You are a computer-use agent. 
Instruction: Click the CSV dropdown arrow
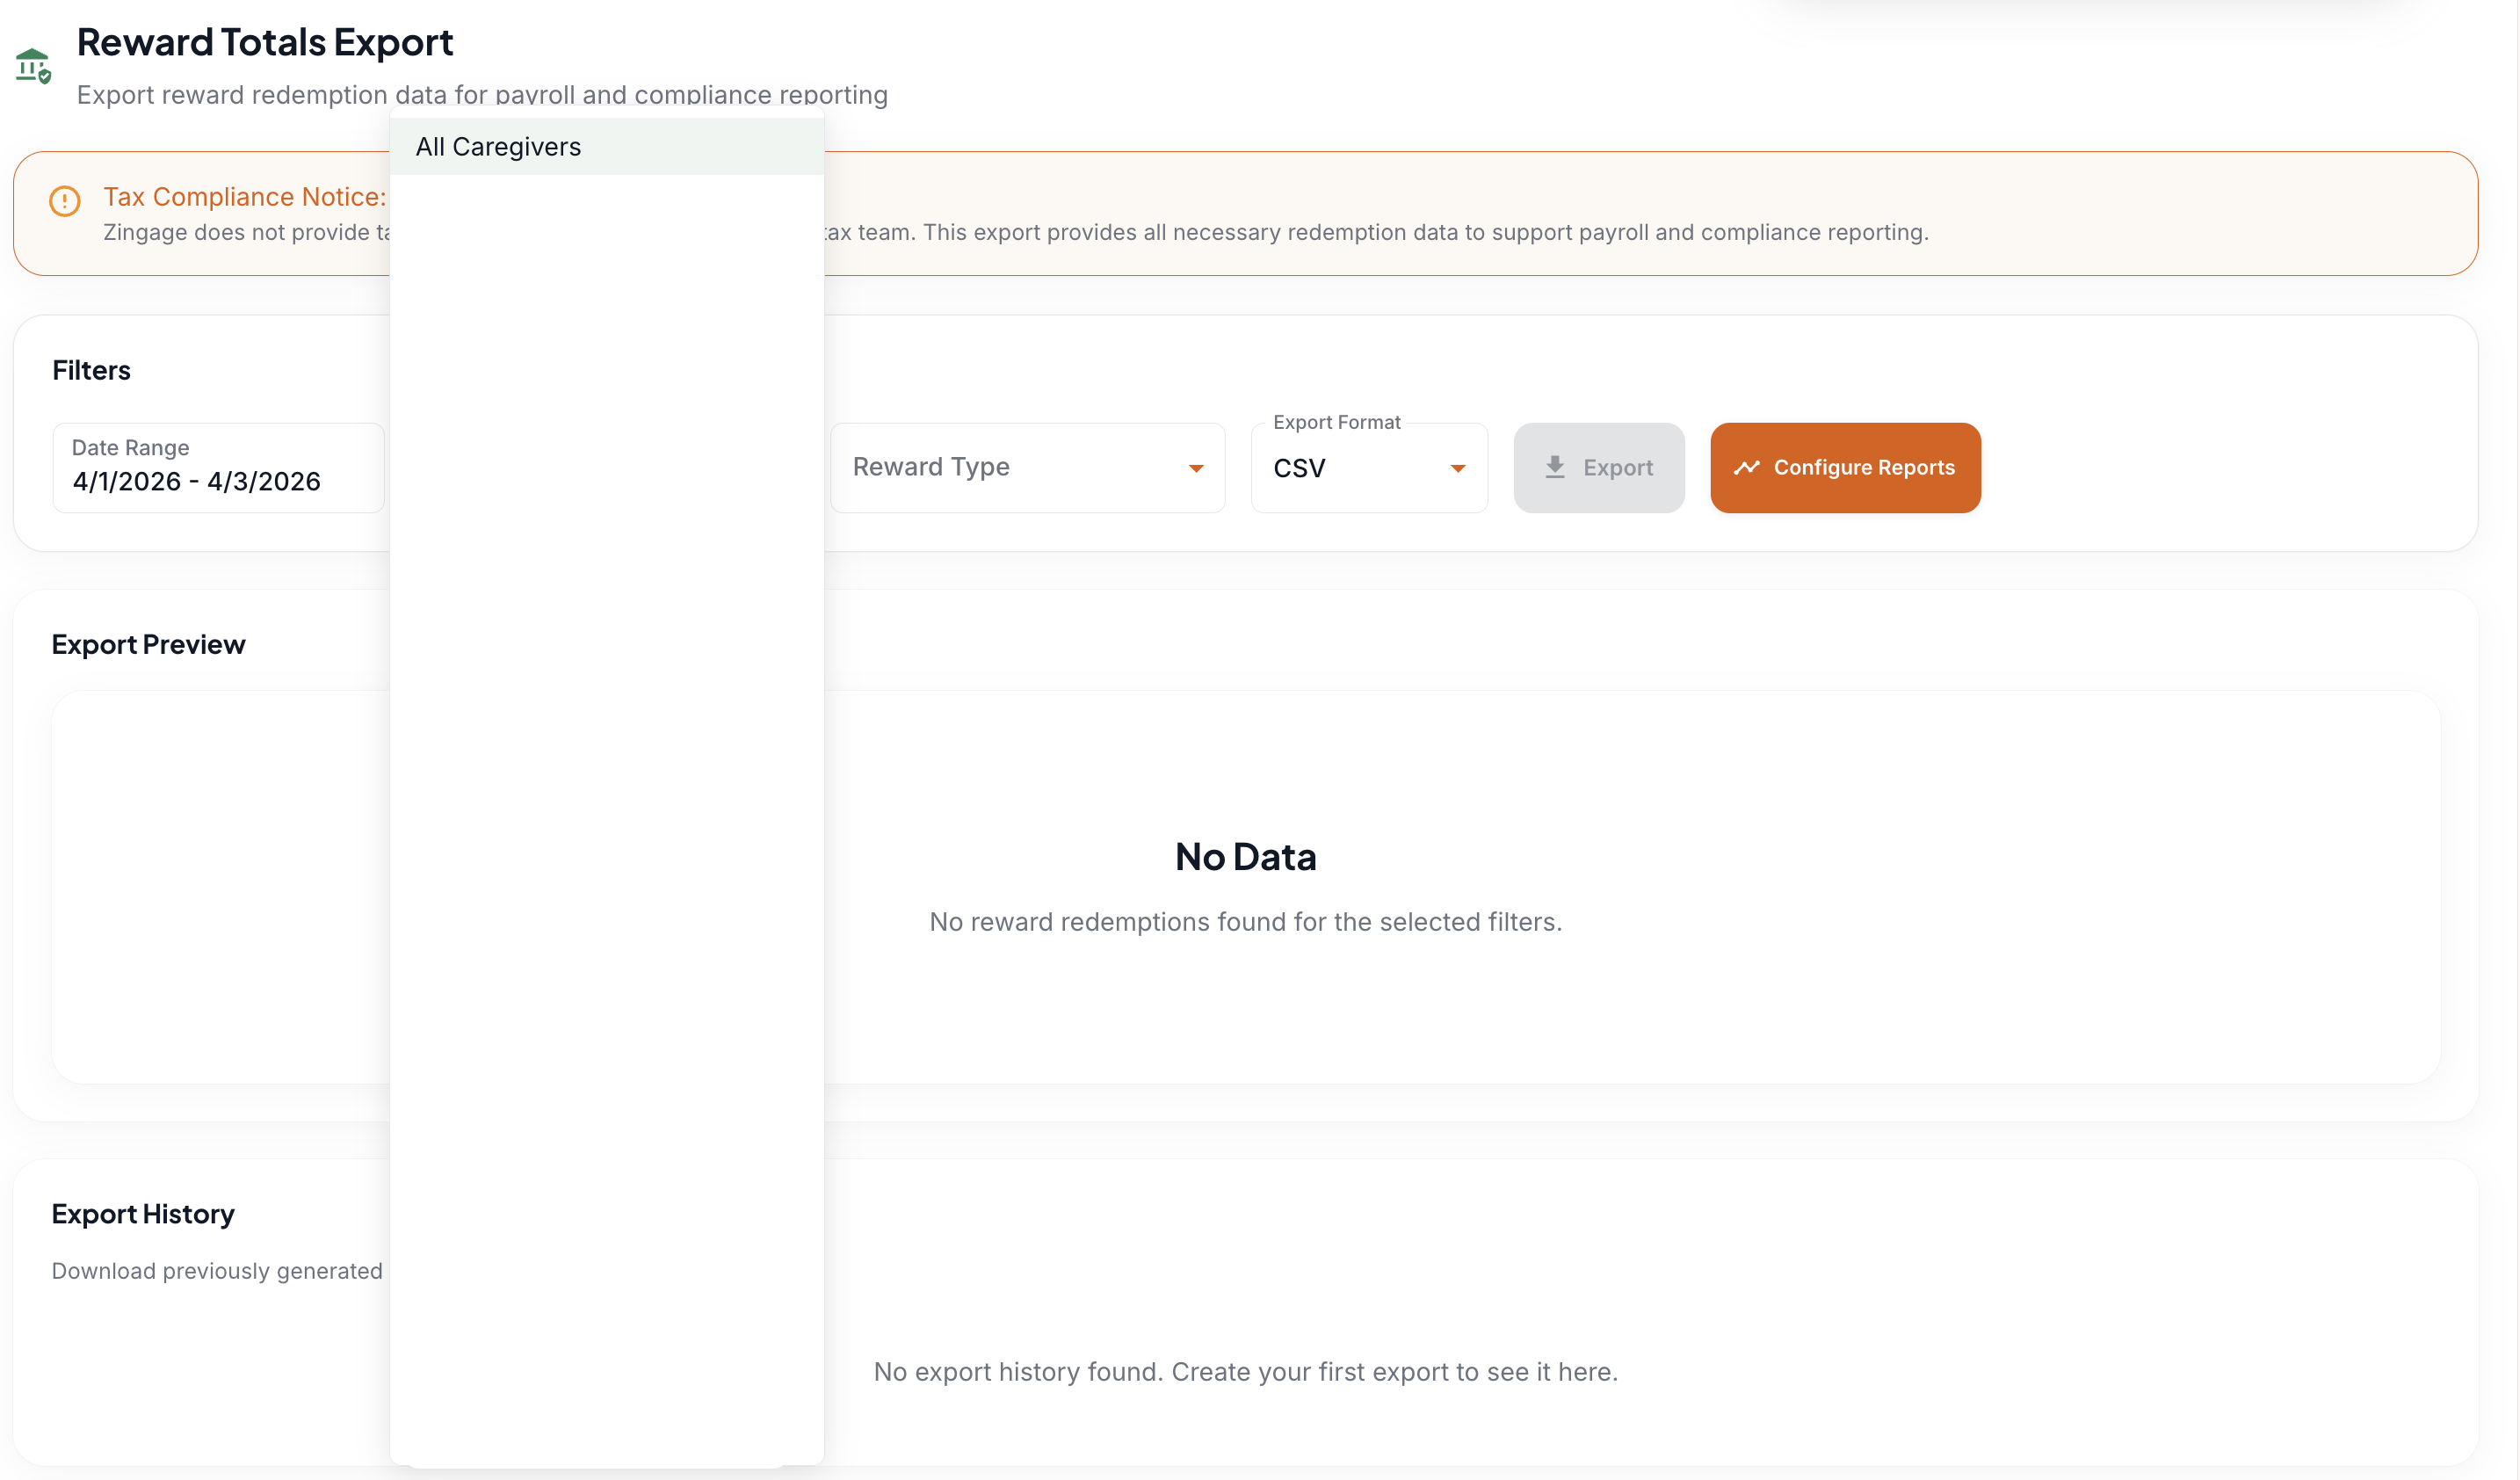tap(1457, 468)
